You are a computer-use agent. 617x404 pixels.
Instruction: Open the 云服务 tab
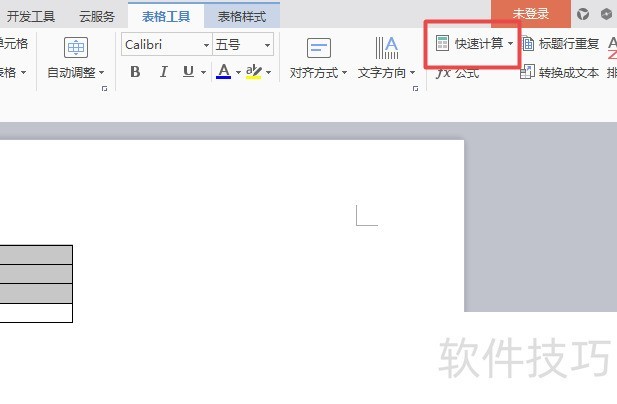pyautogui.click(x=97, y=17)
